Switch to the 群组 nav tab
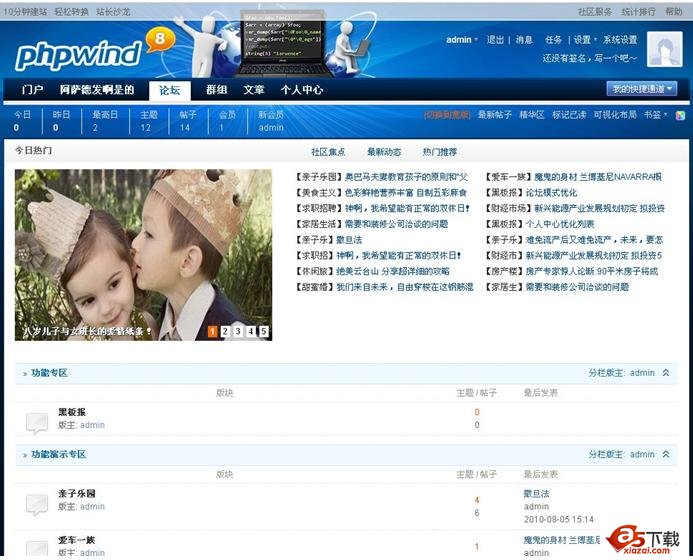693x560 pixels. (x=217, y=90)
